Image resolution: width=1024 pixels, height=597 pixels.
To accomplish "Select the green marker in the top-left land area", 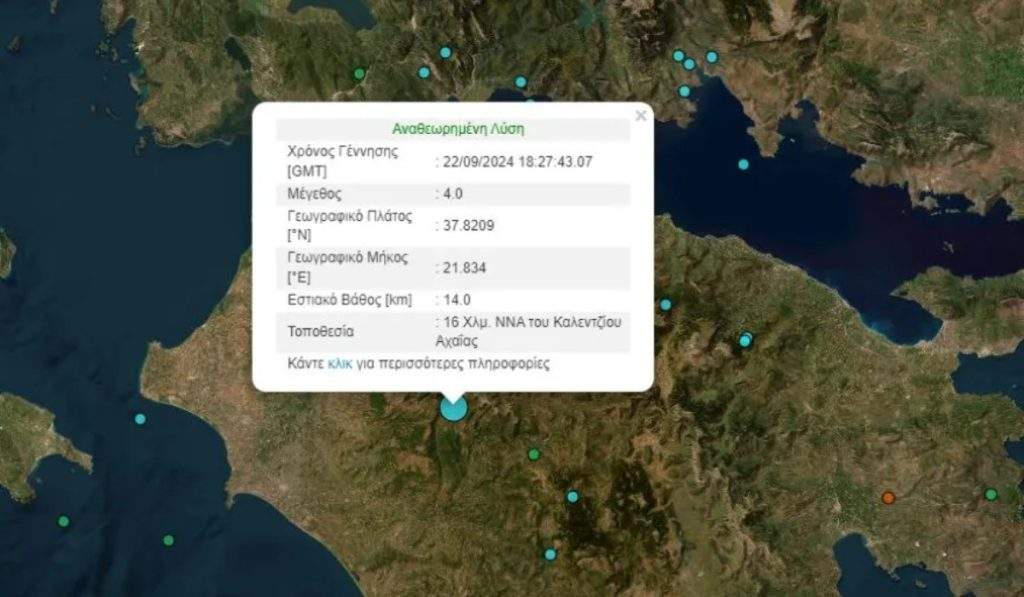I will [359, 73].
